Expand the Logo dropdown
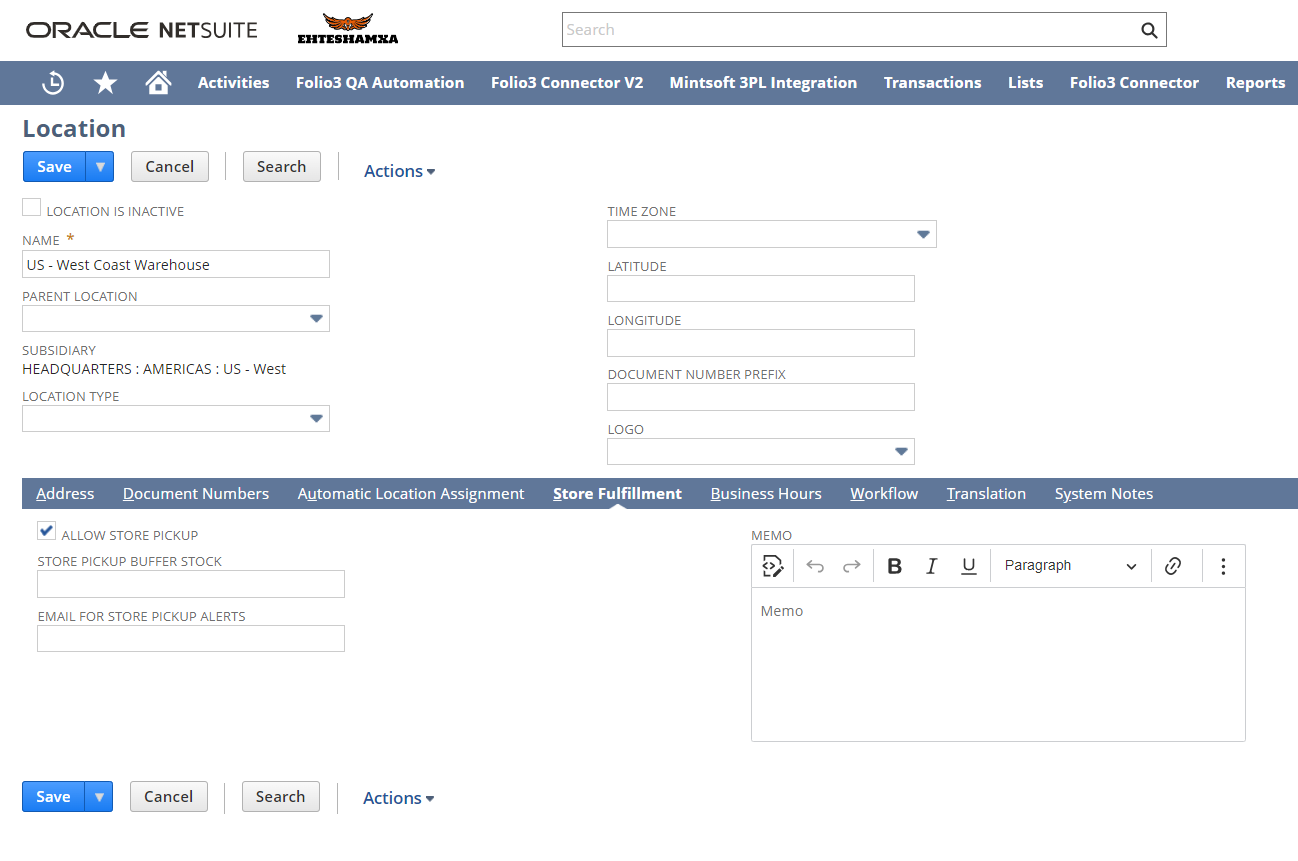Image resolution: width=1298 pixels, height=861 pixels. (901, 452)
